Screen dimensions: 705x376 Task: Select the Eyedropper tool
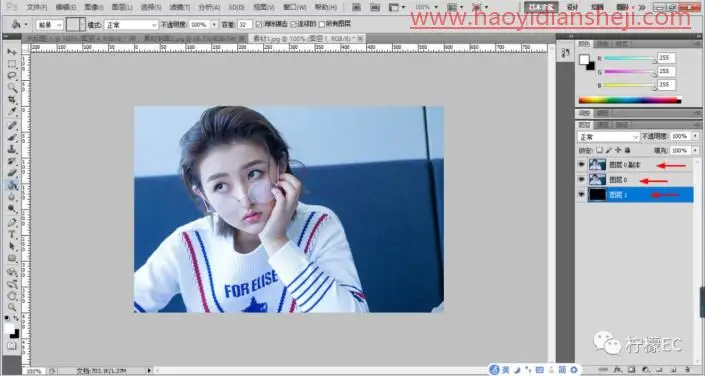[x=12, y=112]
